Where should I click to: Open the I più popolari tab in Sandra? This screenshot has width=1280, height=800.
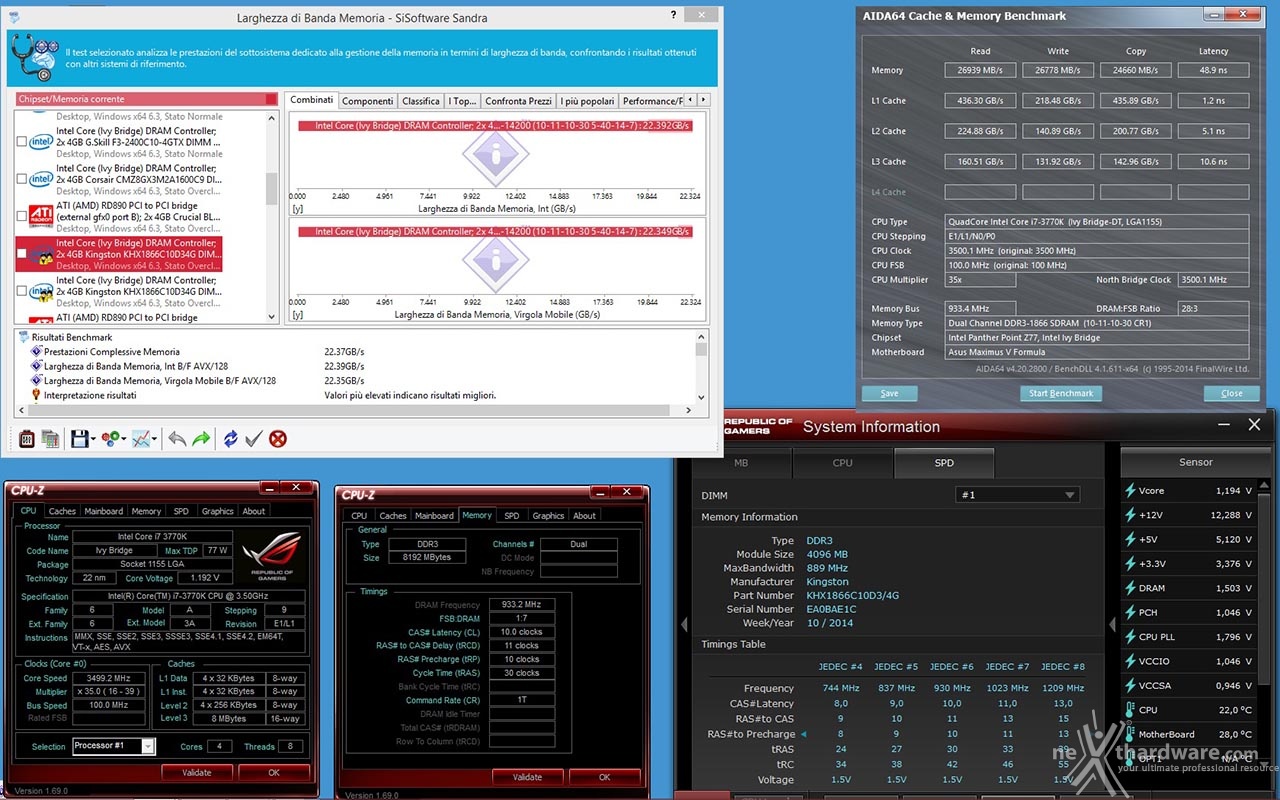point(587,101)
